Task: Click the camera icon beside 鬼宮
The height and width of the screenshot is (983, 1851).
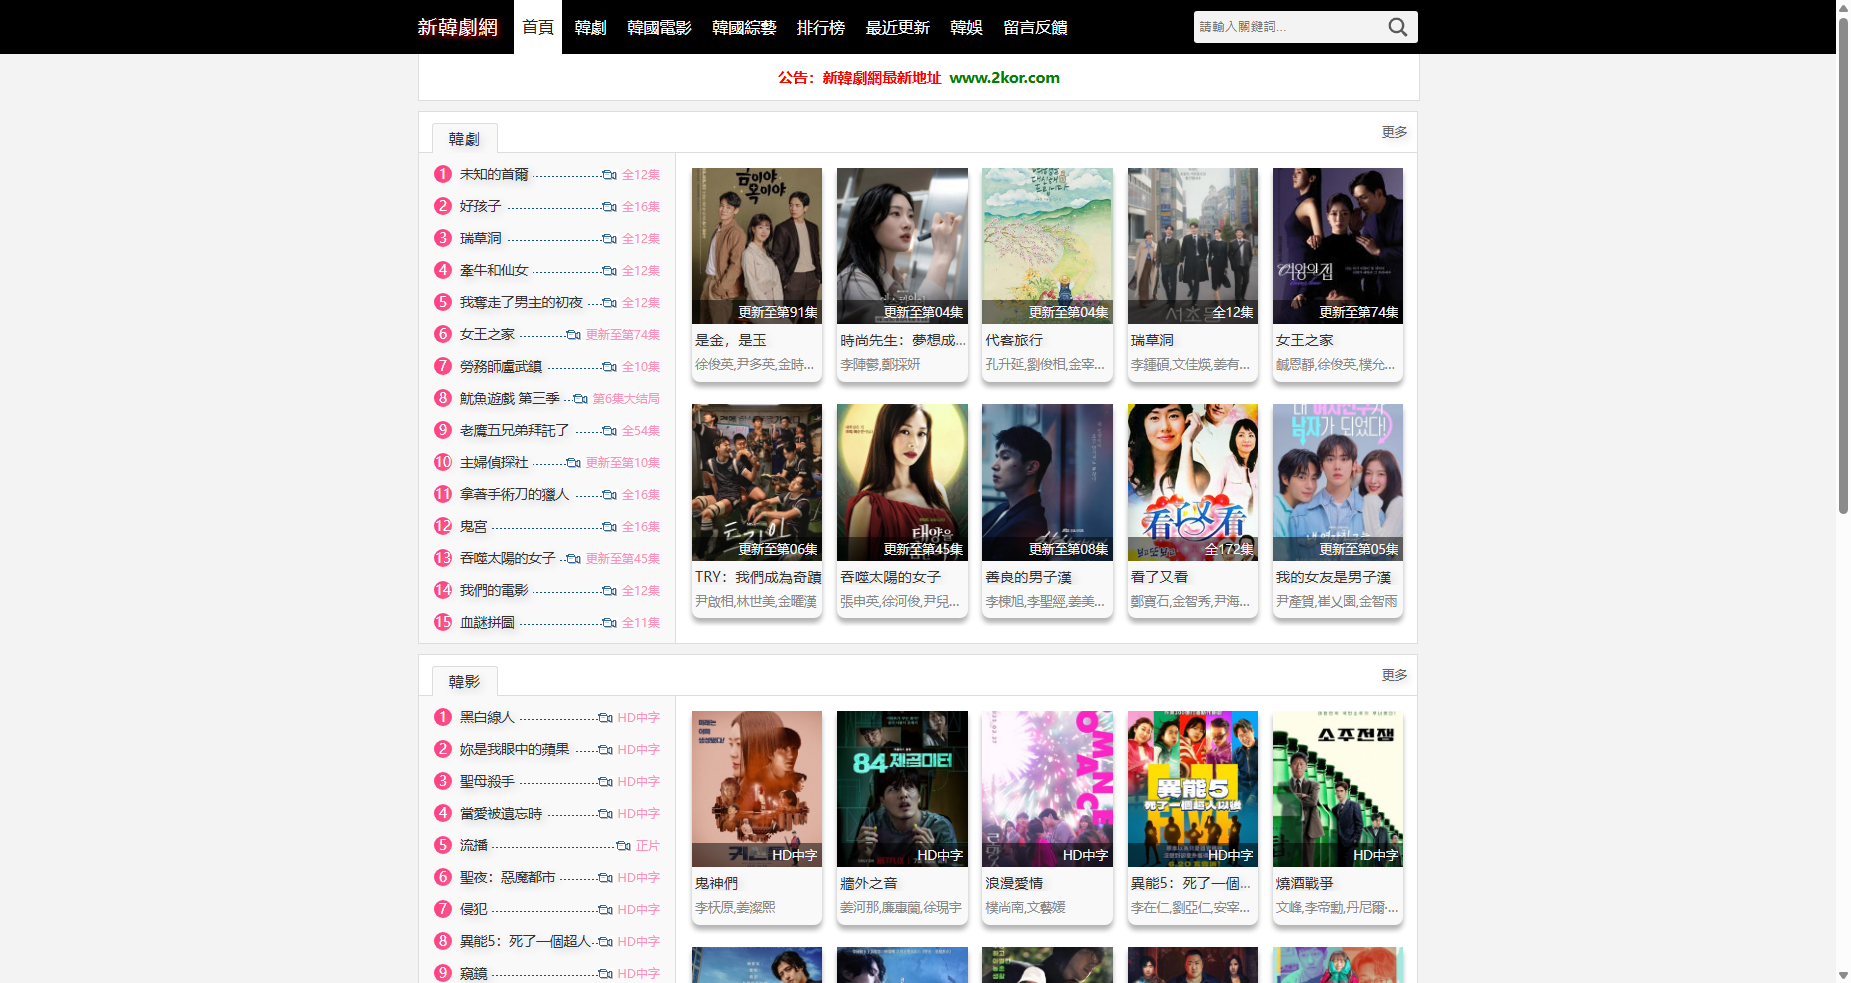Action: (609, 527)
